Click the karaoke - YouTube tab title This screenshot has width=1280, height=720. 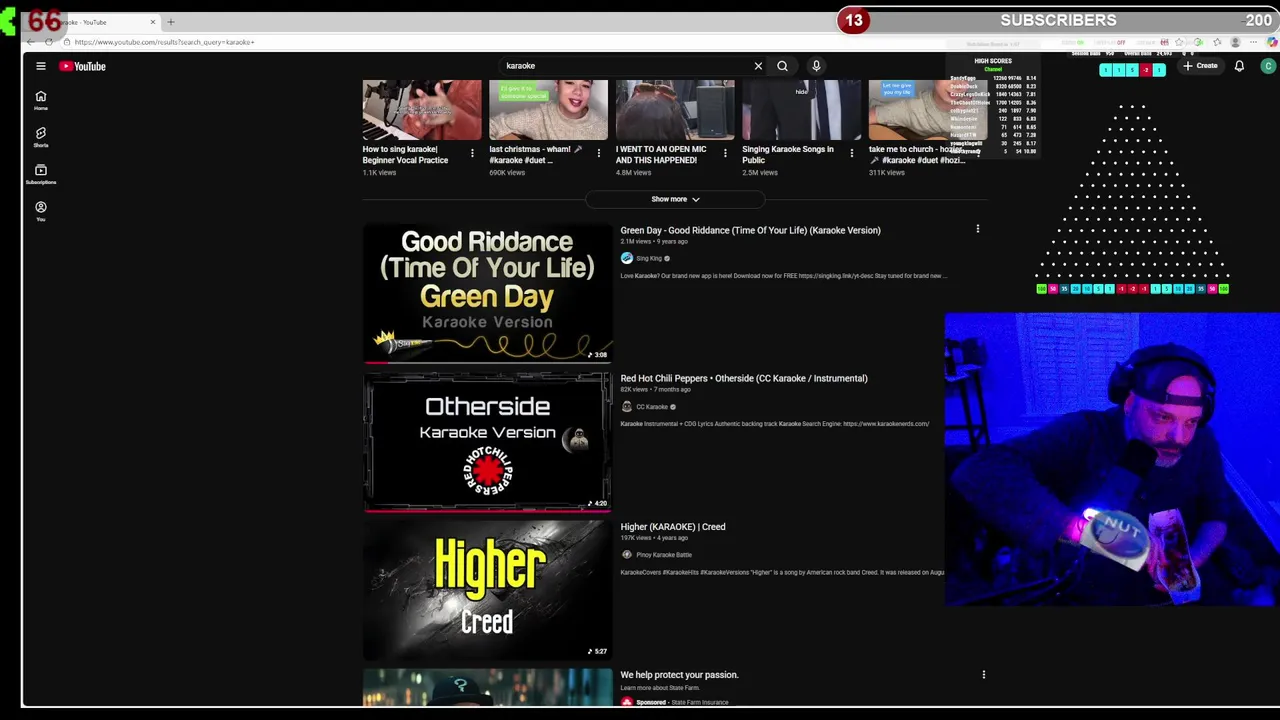coord(84,22)
